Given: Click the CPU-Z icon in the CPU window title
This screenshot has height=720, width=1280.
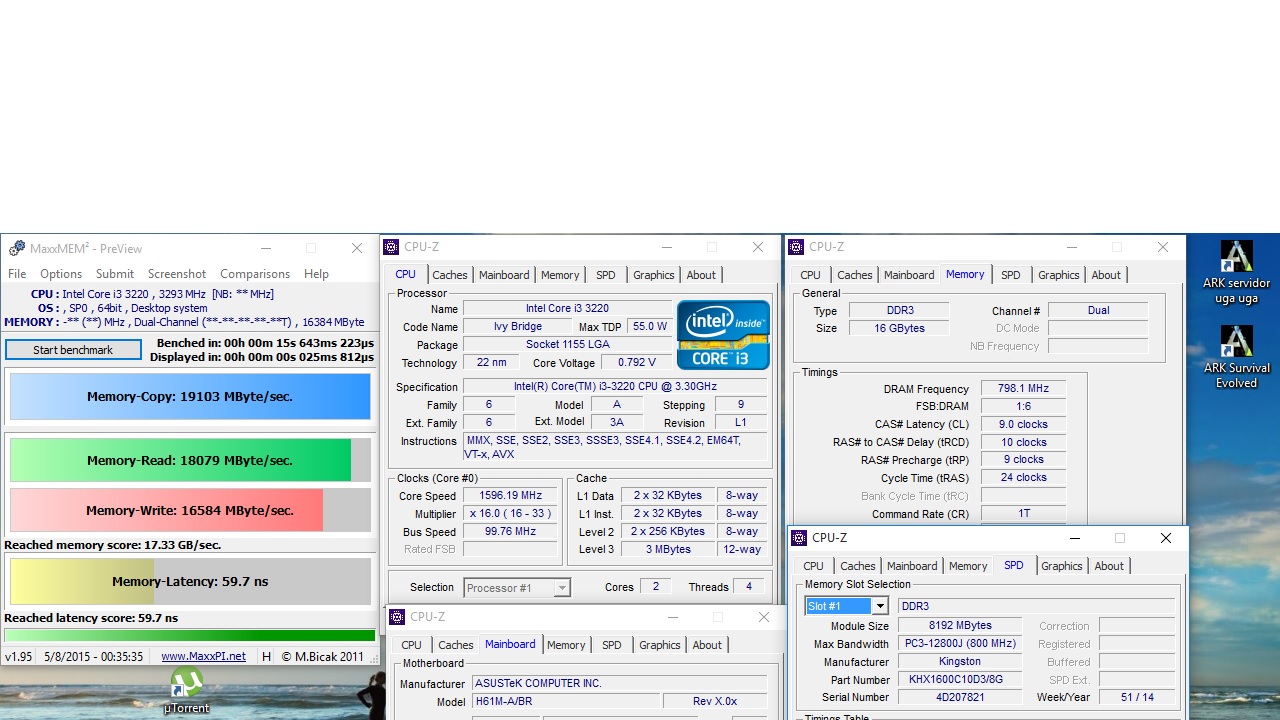Looking at the screenshot, I should pyautogui.click(x=392, y=247).
